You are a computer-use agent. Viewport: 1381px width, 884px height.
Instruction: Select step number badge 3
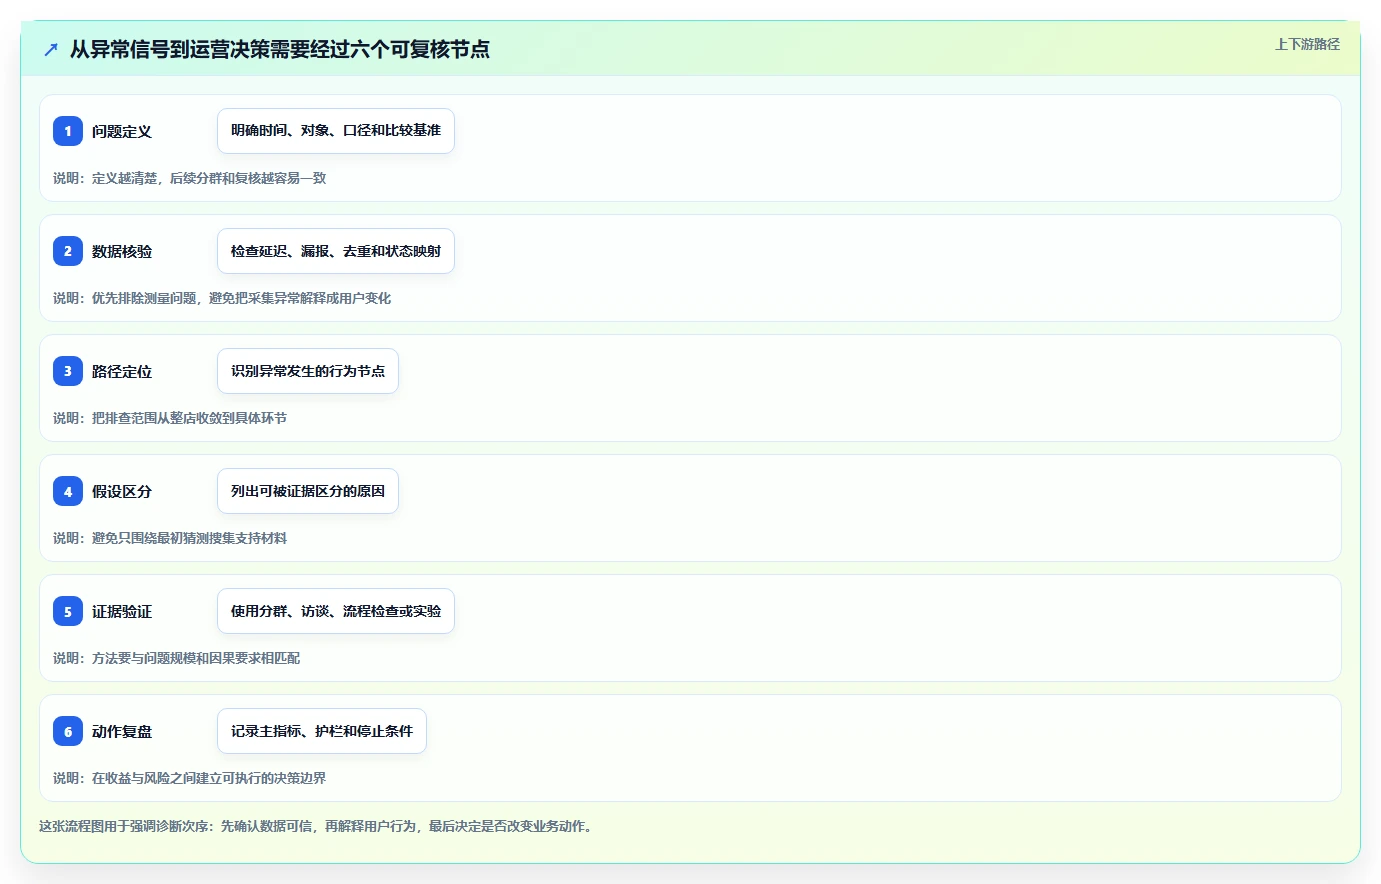click(68, 371)
